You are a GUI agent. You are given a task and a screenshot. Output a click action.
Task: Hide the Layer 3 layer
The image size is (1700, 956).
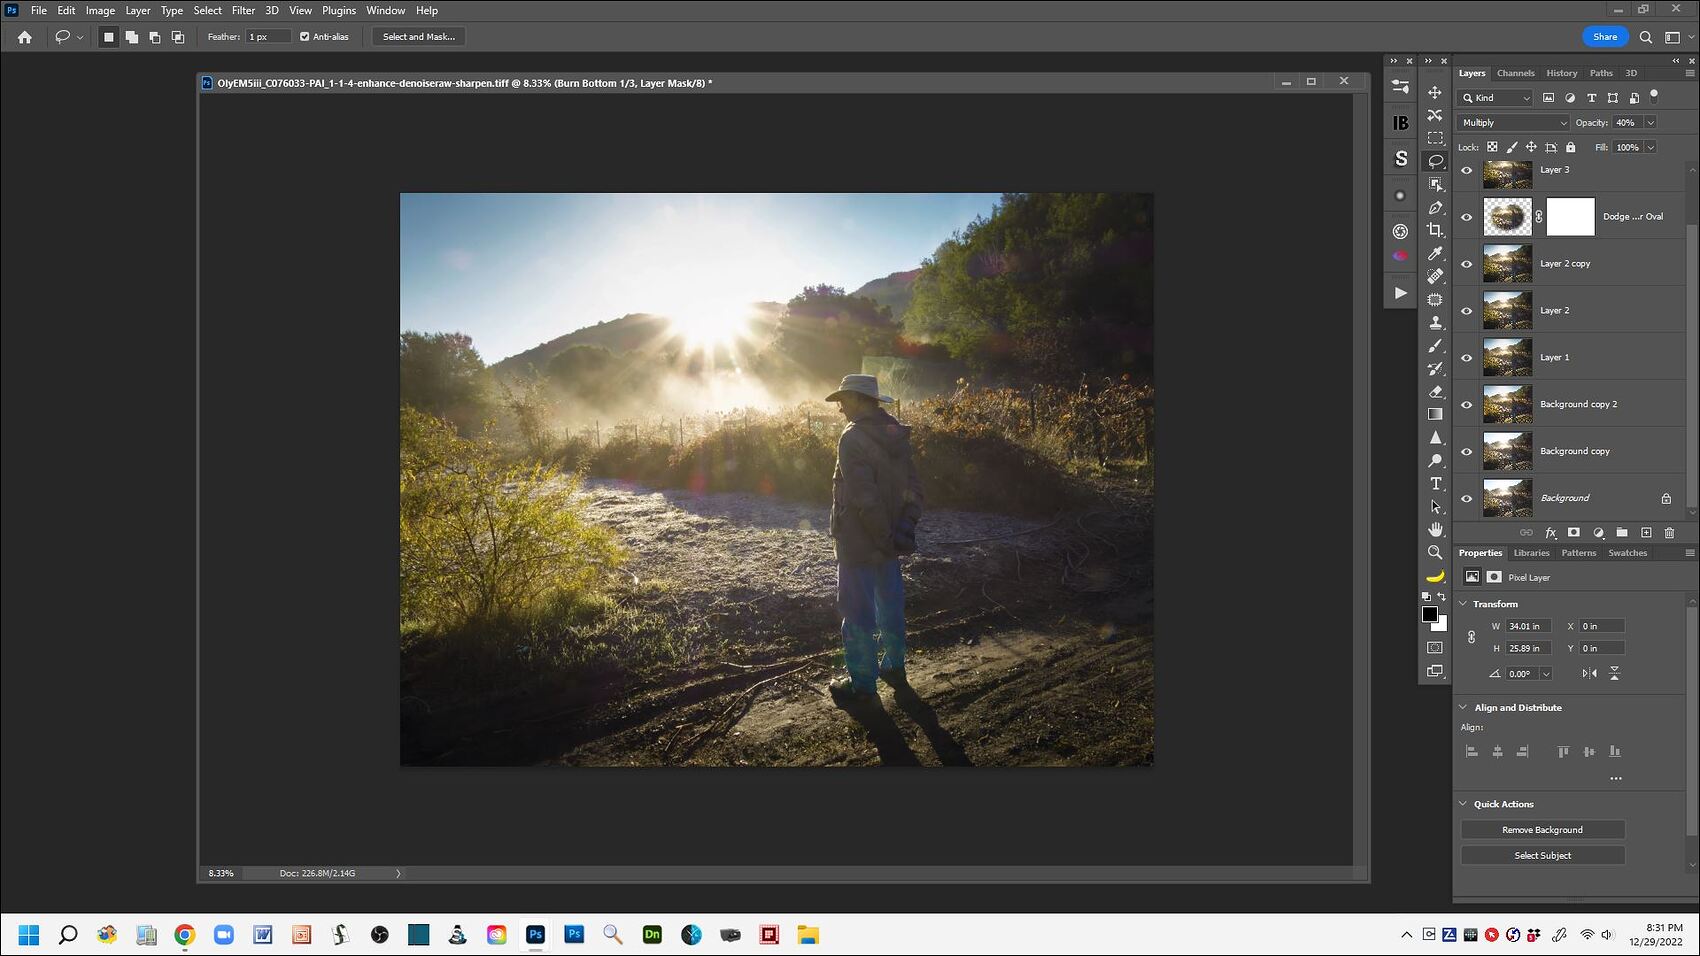point(1466,170)
